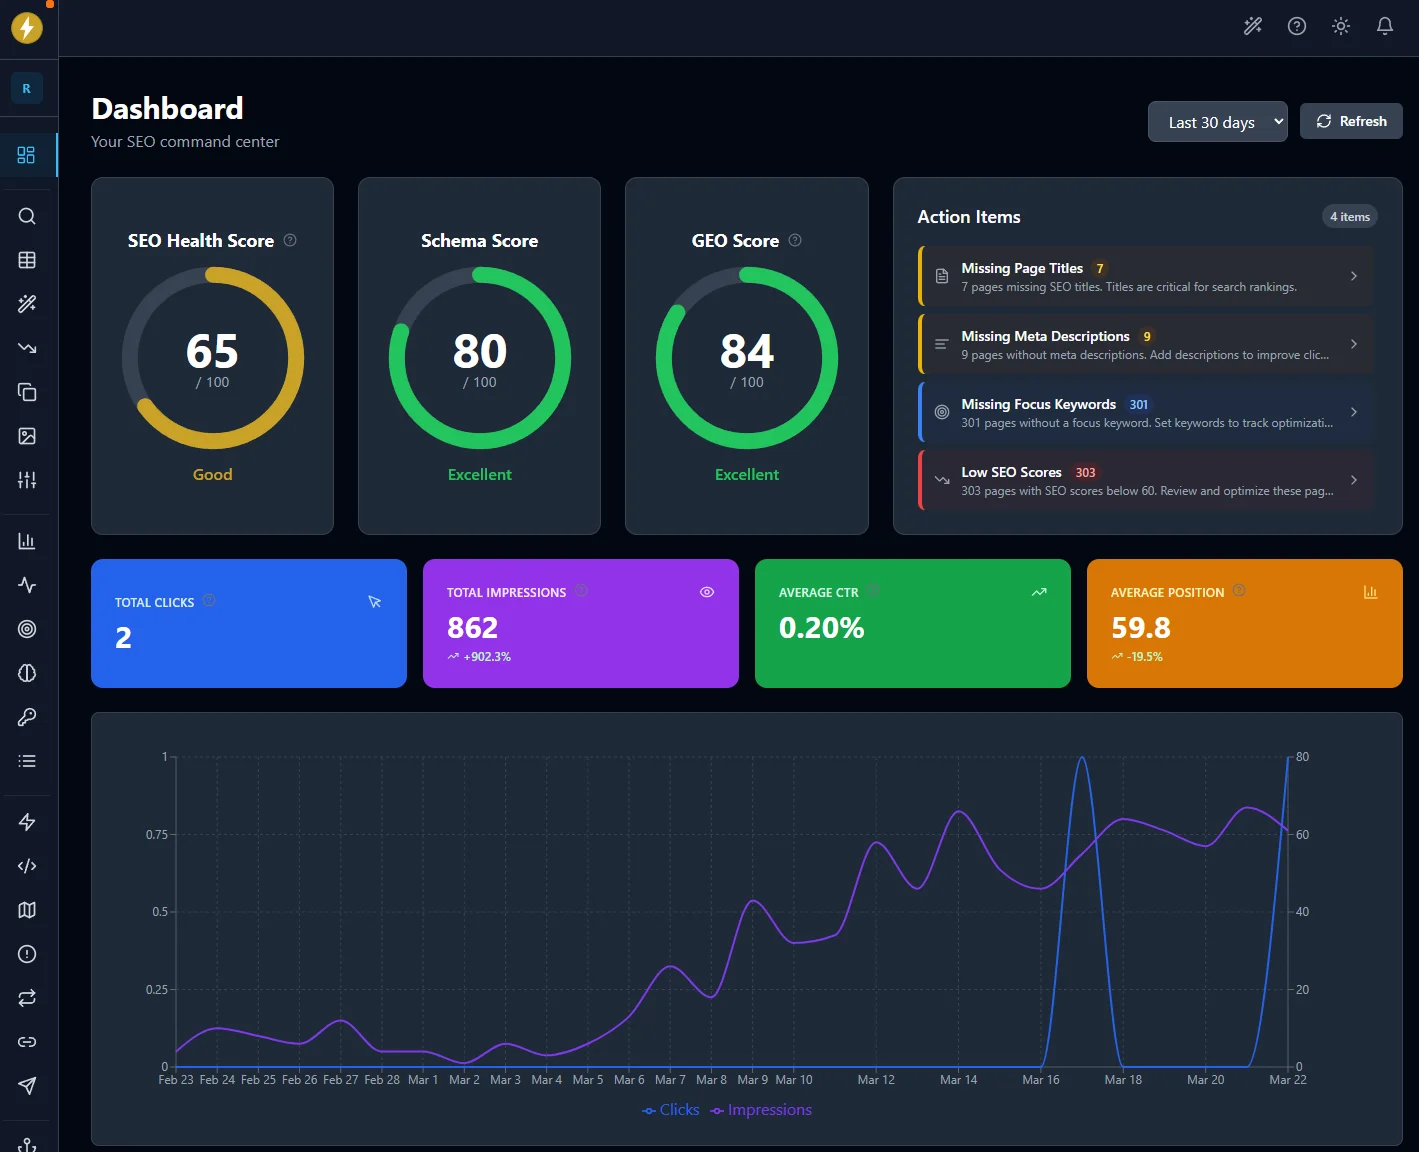Click the sitemap/map icon in sidebar
This screenshot has width=1419, height=1152.
coord(27,909)
